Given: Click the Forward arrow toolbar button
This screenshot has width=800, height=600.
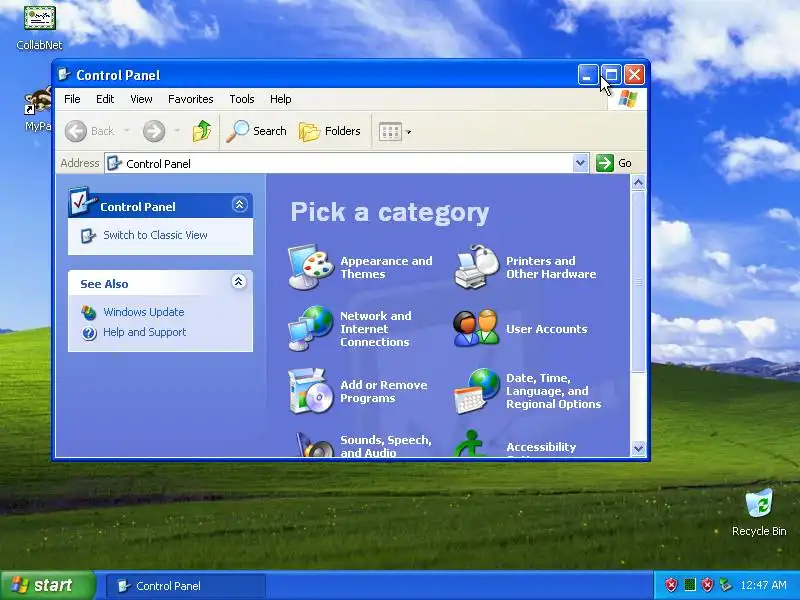Looking at the screenshot, I should (154, 131).
